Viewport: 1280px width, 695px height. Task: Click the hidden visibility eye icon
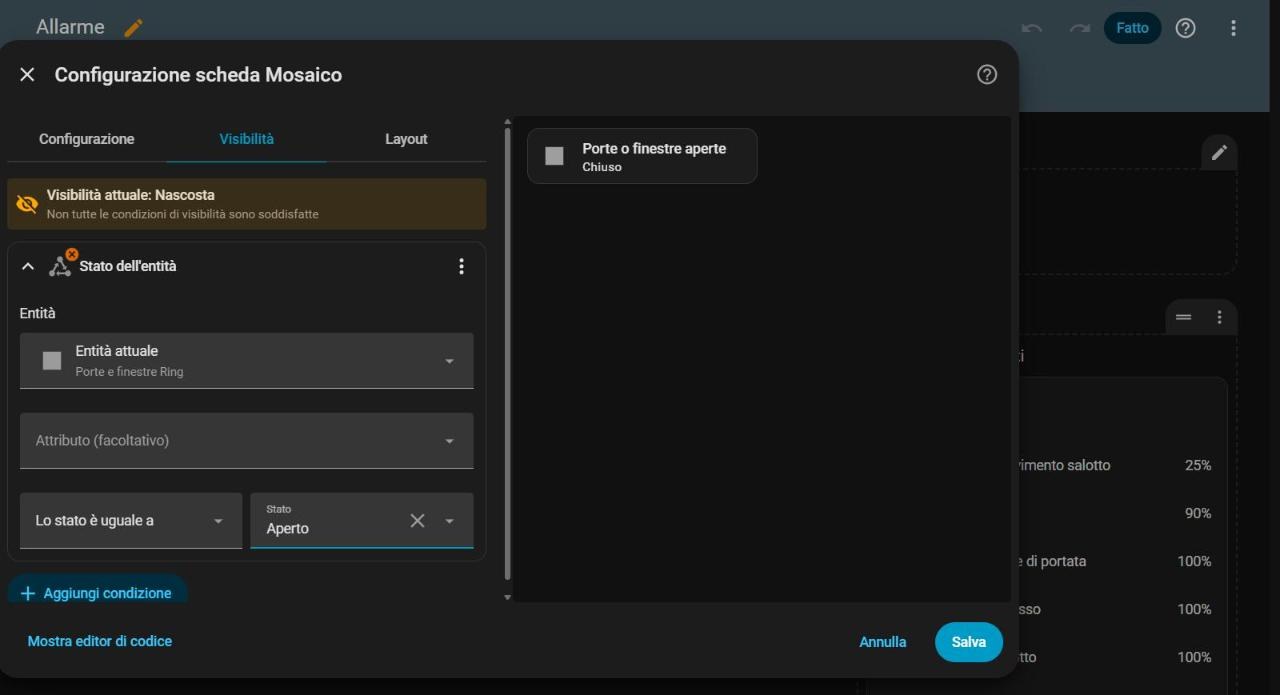[27, 204]
